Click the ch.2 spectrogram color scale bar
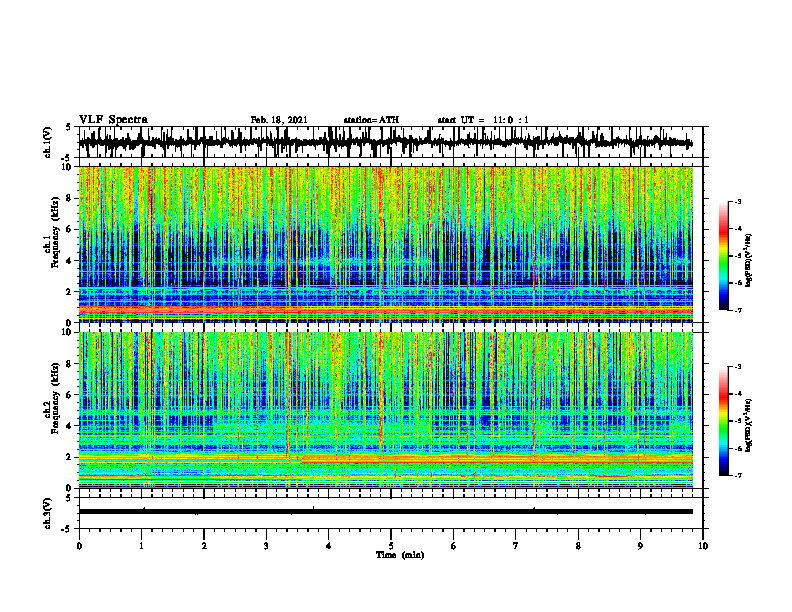 (724, 421)
